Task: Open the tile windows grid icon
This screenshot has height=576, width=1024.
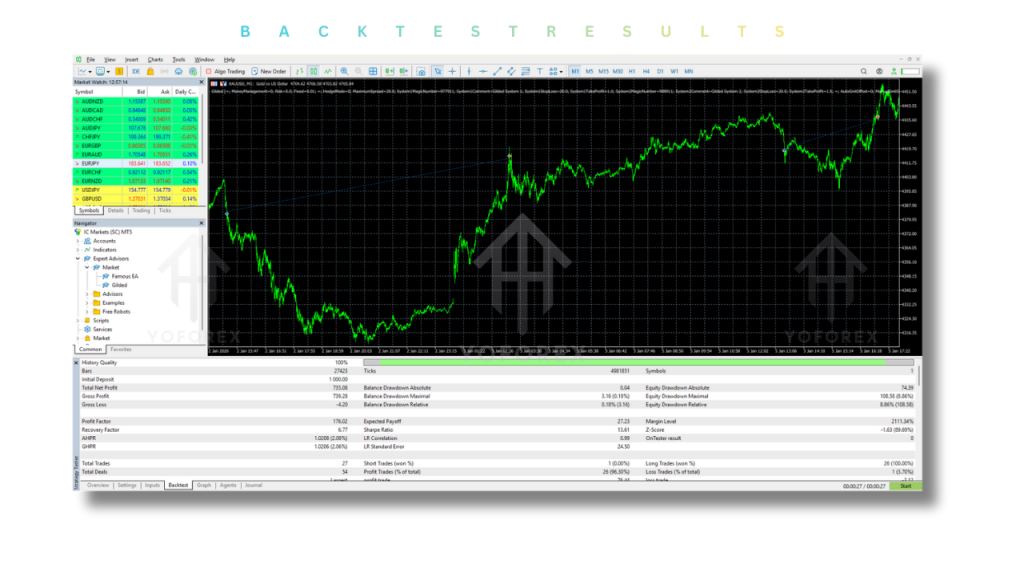Action: tap(373, 72)
